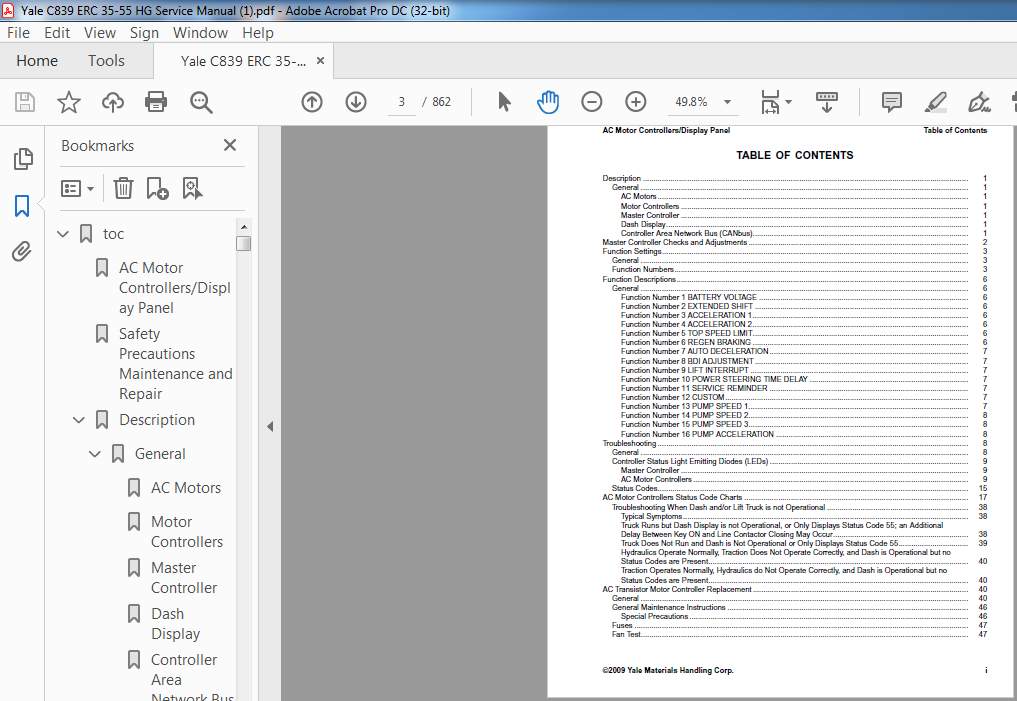Open the View menu
The width and height of the screenshot is (1017, 701).
click(100, 32)
